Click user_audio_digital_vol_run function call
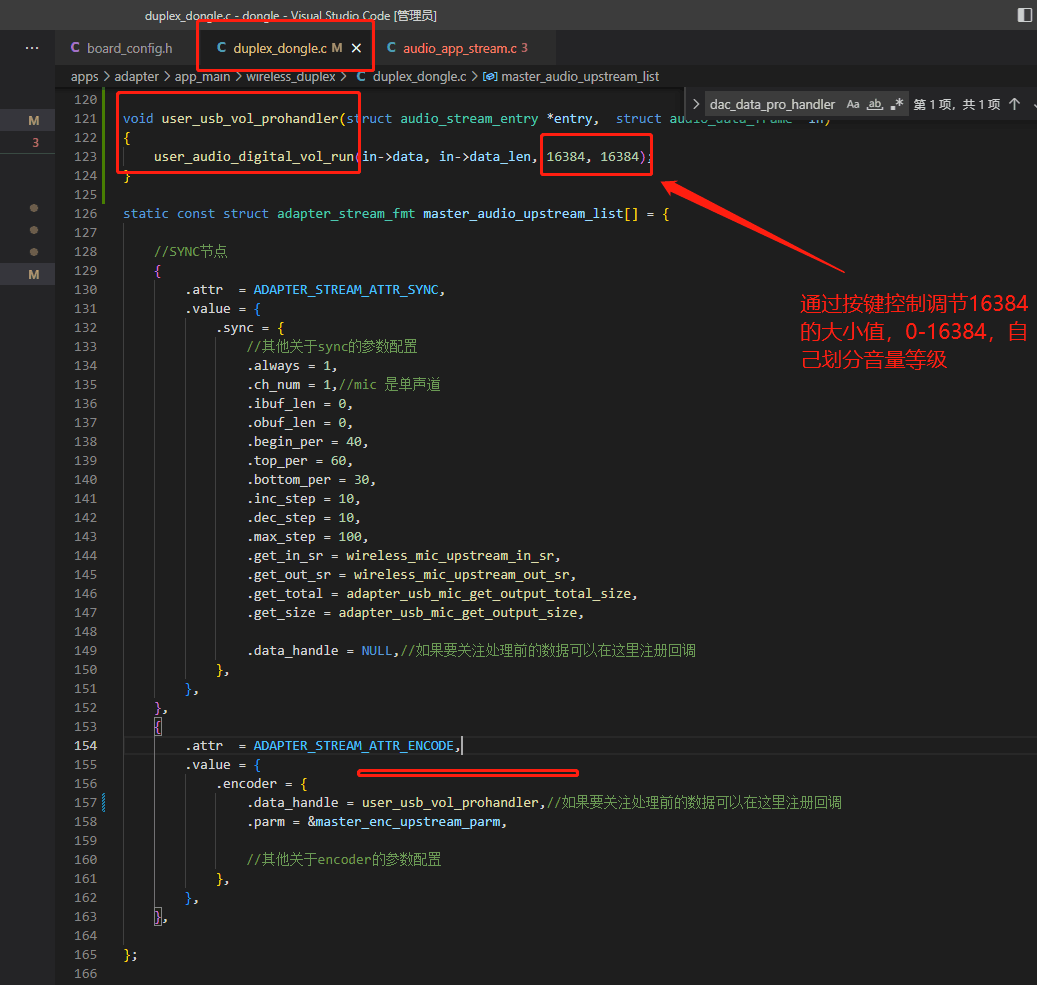This screenshot has height=985, width=1037. pos(254,157)
